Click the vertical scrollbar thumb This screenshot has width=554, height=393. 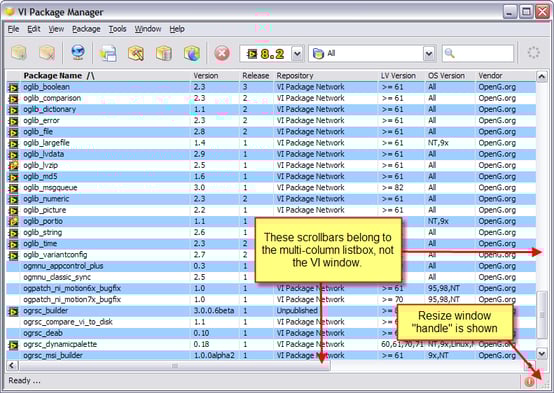click(542, 314)
